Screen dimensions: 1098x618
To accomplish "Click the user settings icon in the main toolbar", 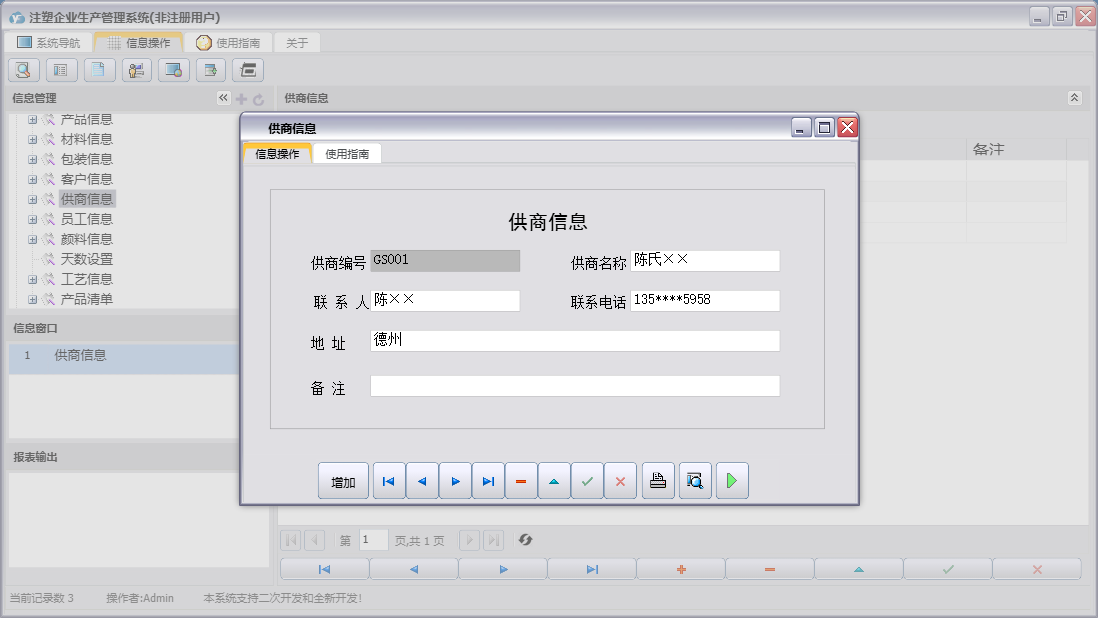I will 137,70.
